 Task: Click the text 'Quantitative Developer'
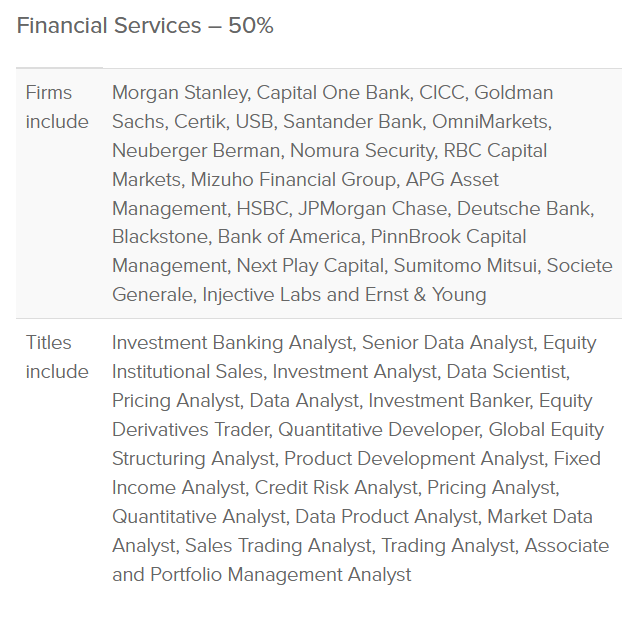point(379,430)
